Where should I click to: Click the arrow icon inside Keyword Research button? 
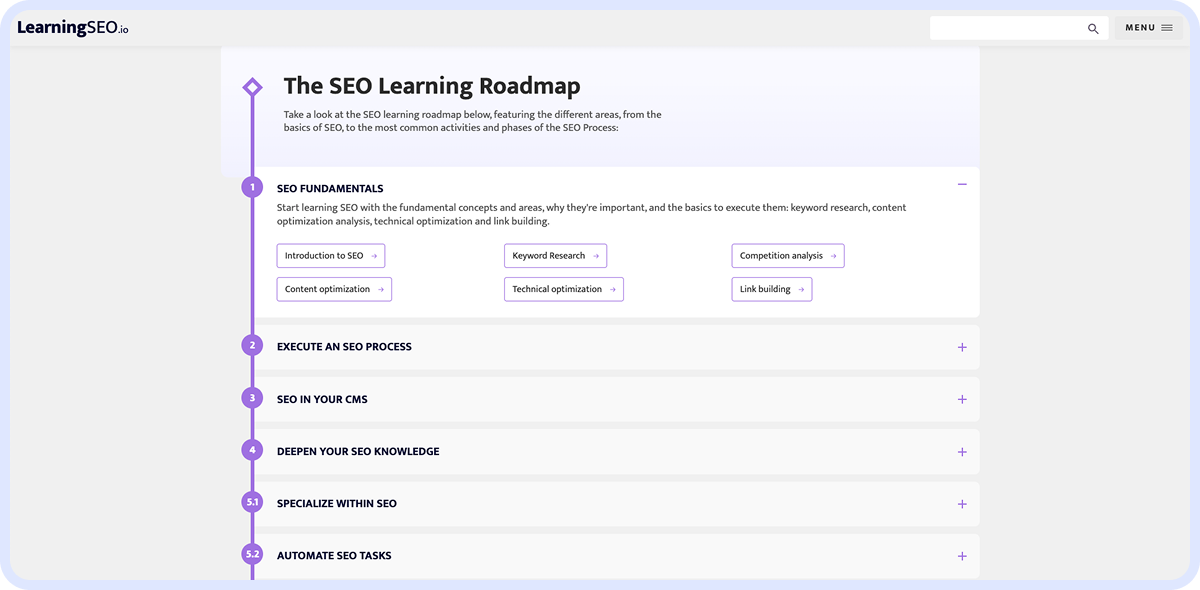(597, 255)
